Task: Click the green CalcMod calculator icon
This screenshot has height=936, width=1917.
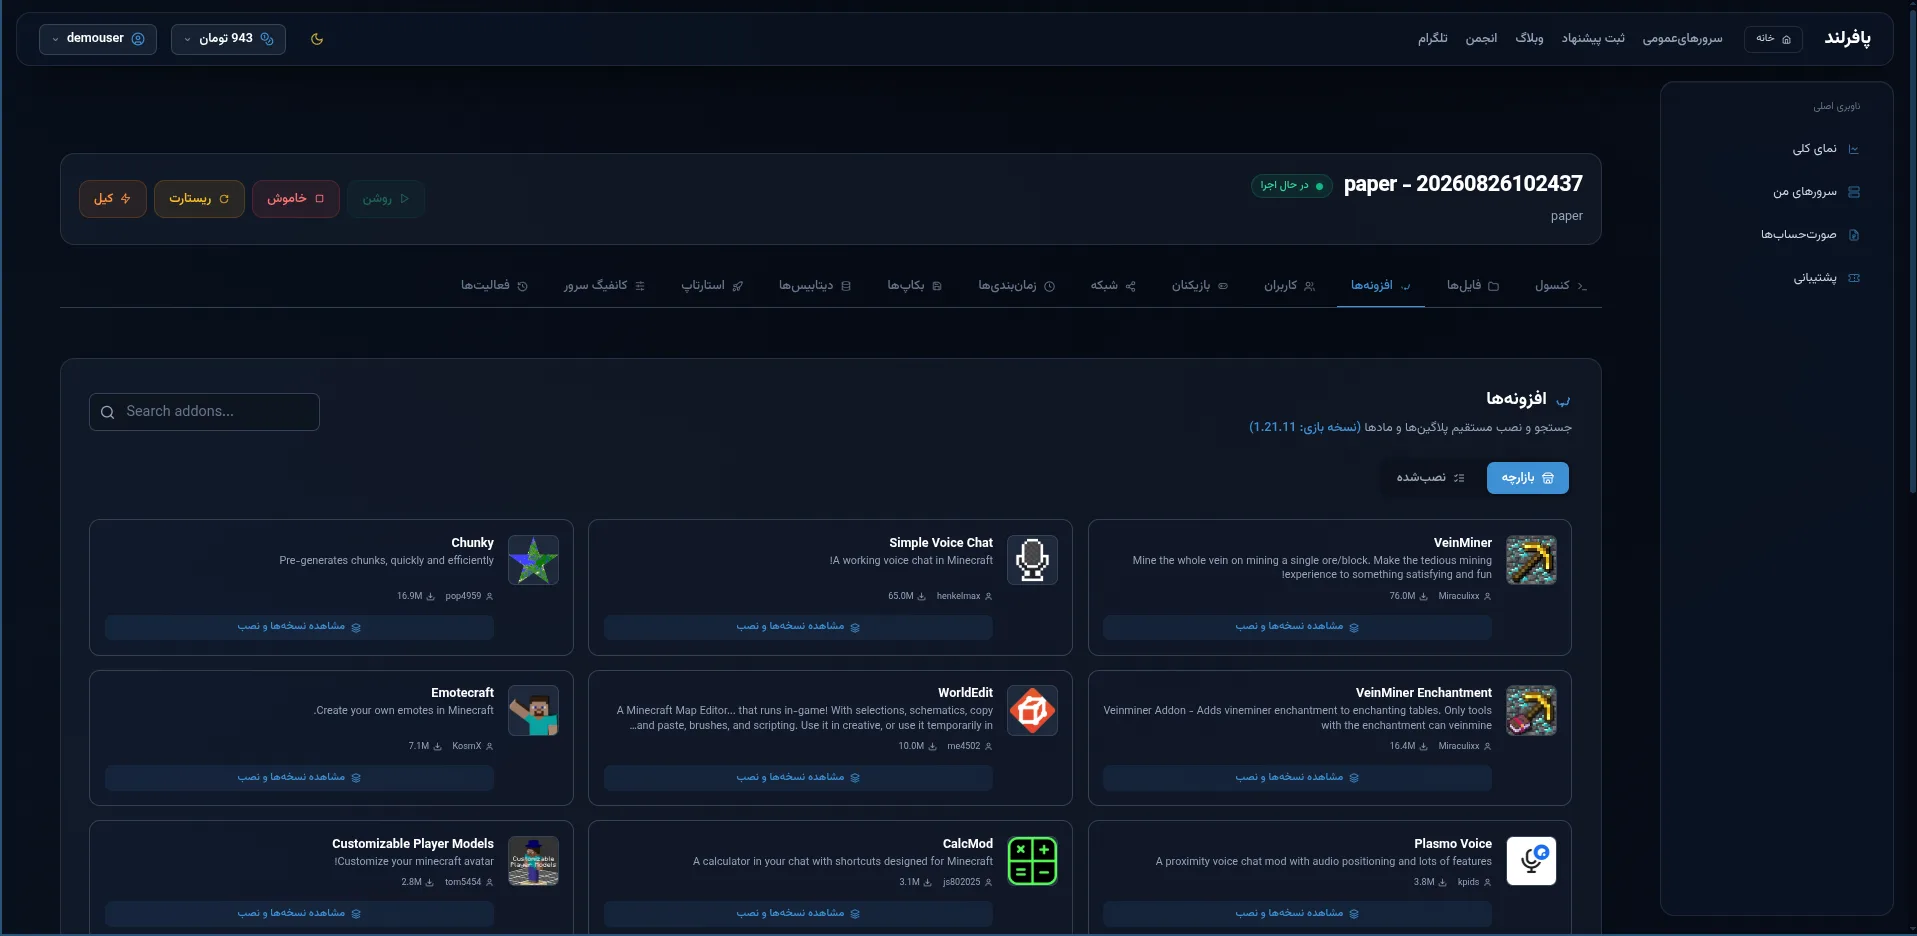Action: (1032, 861)
